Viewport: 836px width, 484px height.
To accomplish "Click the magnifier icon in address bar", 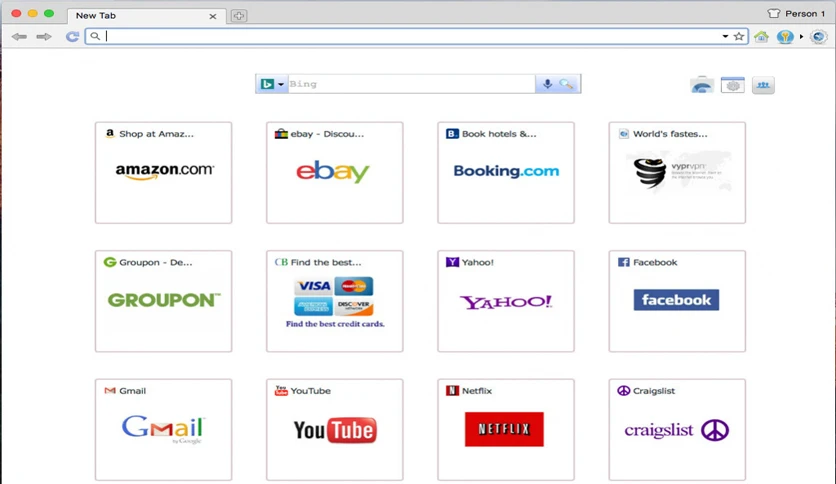I will (x=95, y=36).
